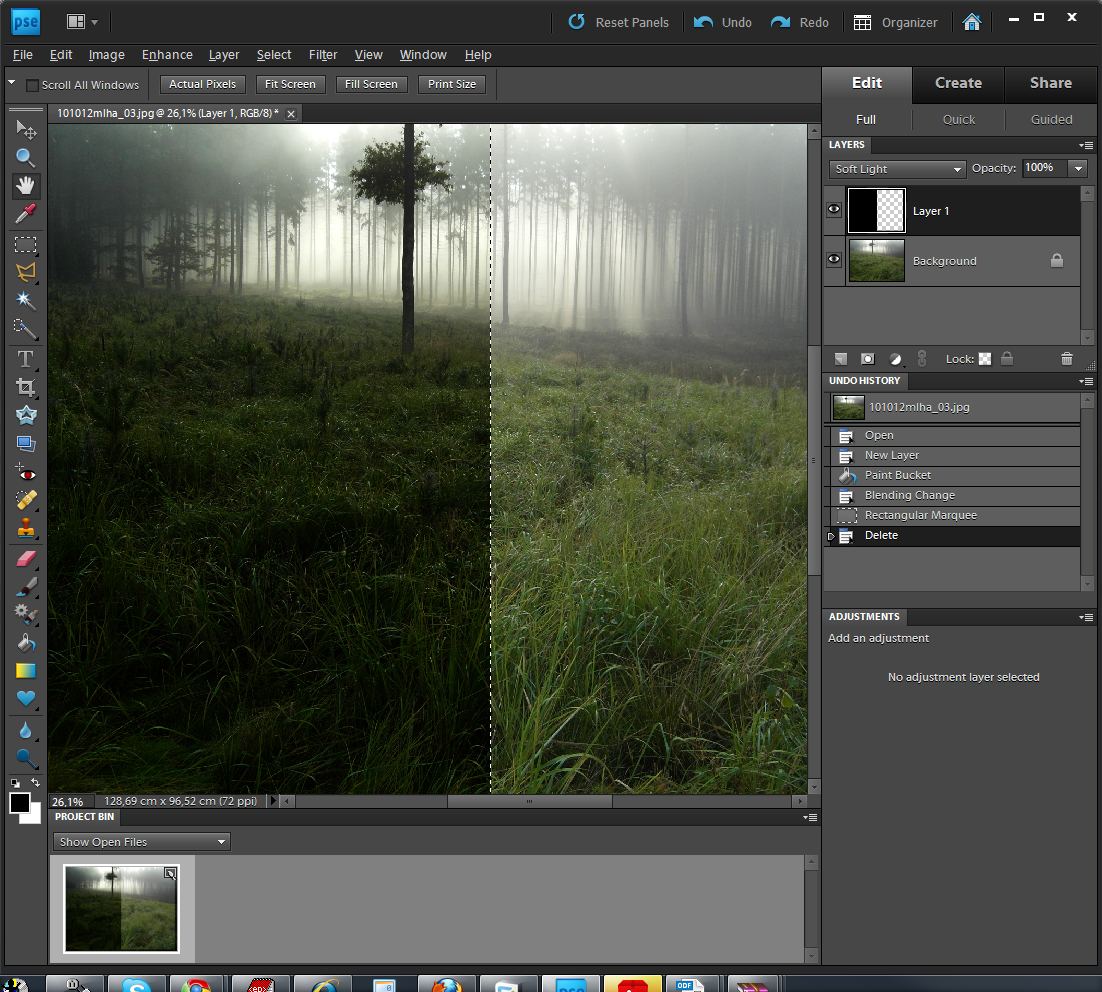Click the black foreground color swatch
Screen dimensions: 1102x992
pos(19,803)
